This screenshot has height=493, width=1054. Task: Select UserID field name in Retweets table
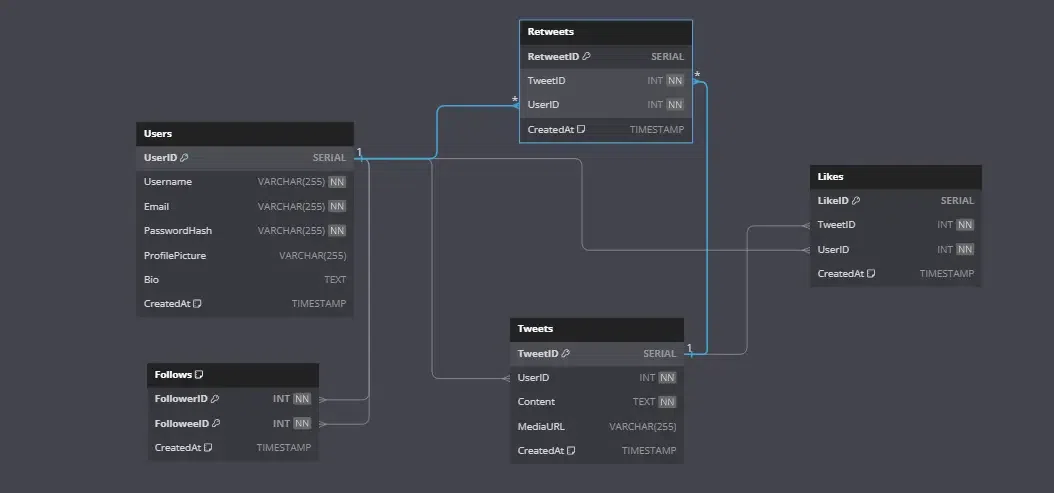(543, 105)
